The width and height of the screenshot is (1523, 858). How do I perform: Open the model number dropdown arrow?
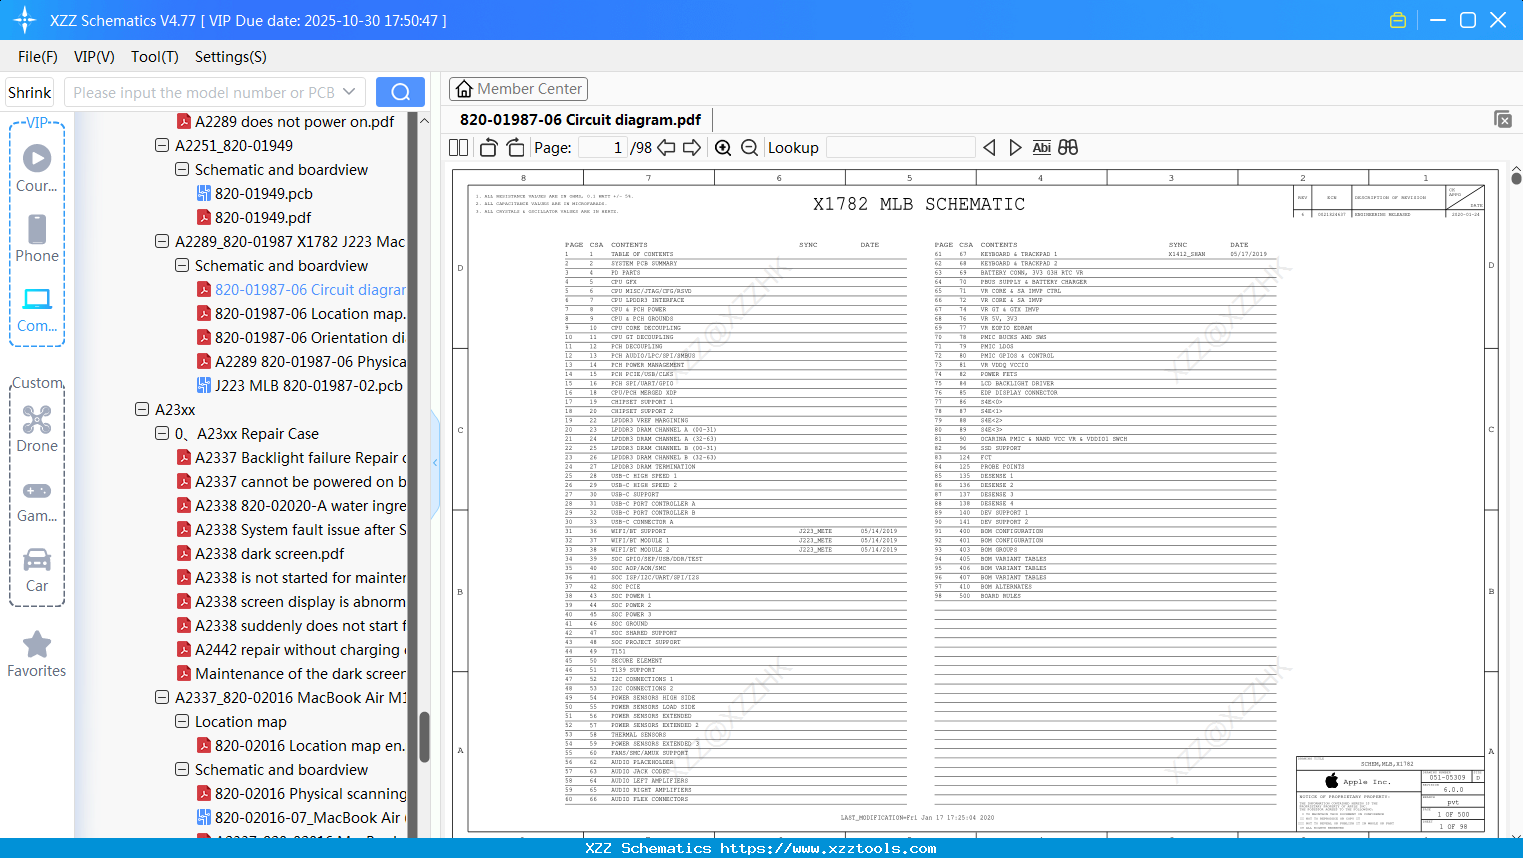coord(349,92)
